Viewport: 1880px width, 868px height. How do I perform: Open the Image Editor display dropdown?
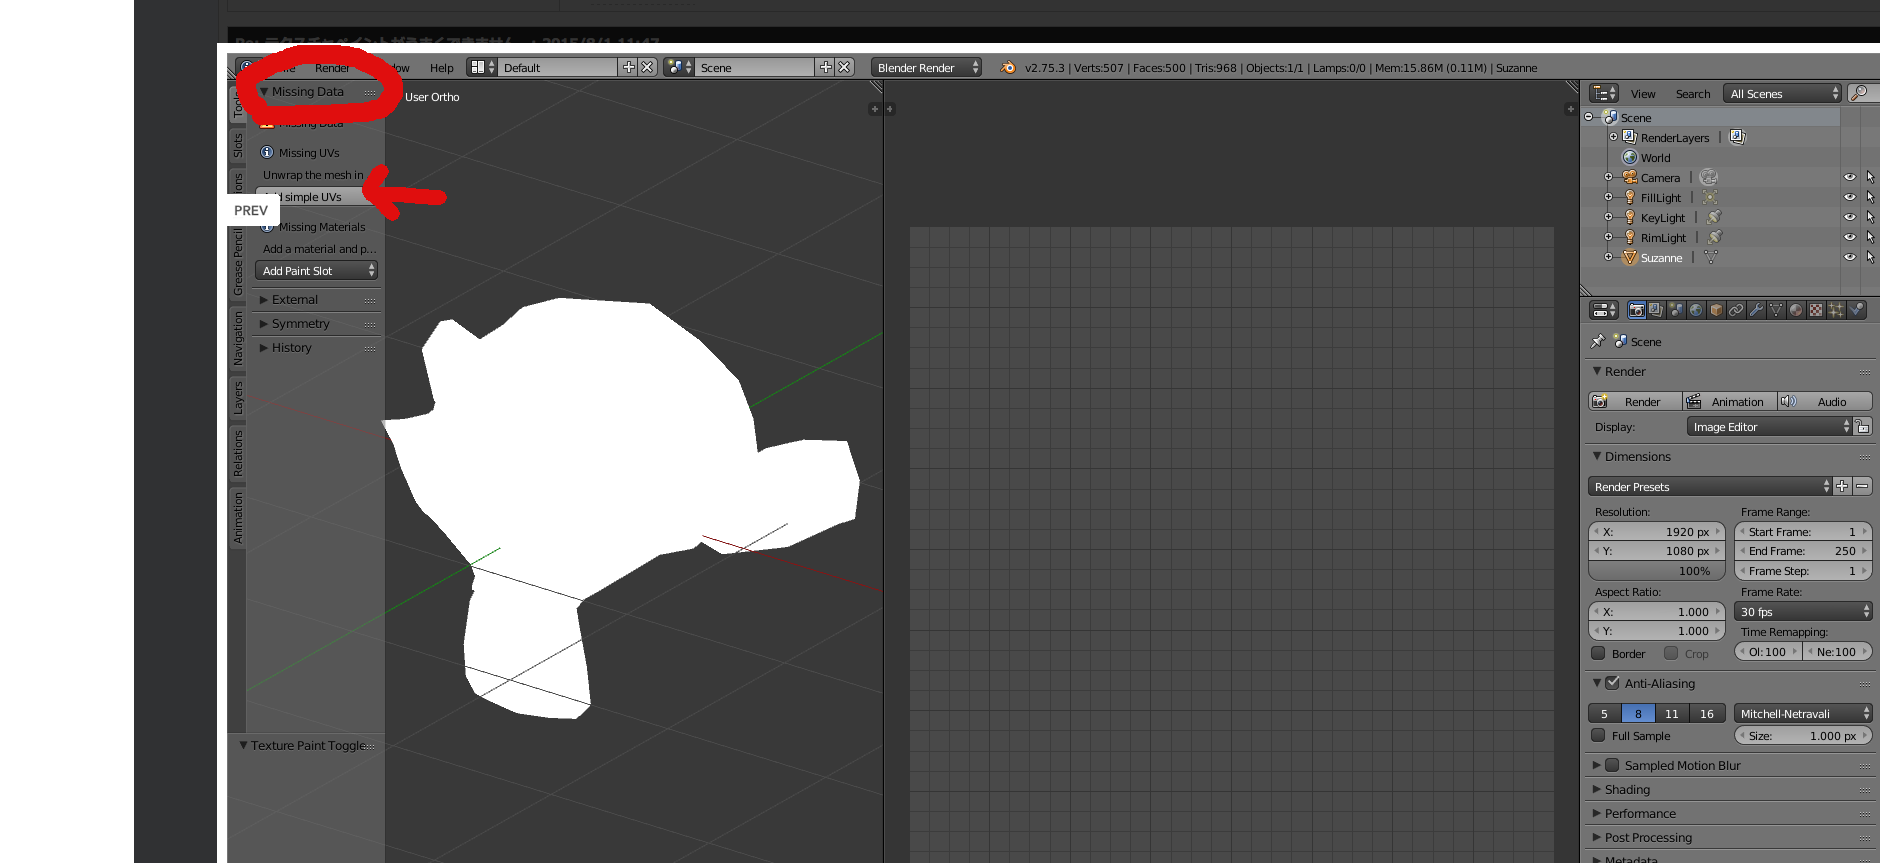(x=1769, y=427)
